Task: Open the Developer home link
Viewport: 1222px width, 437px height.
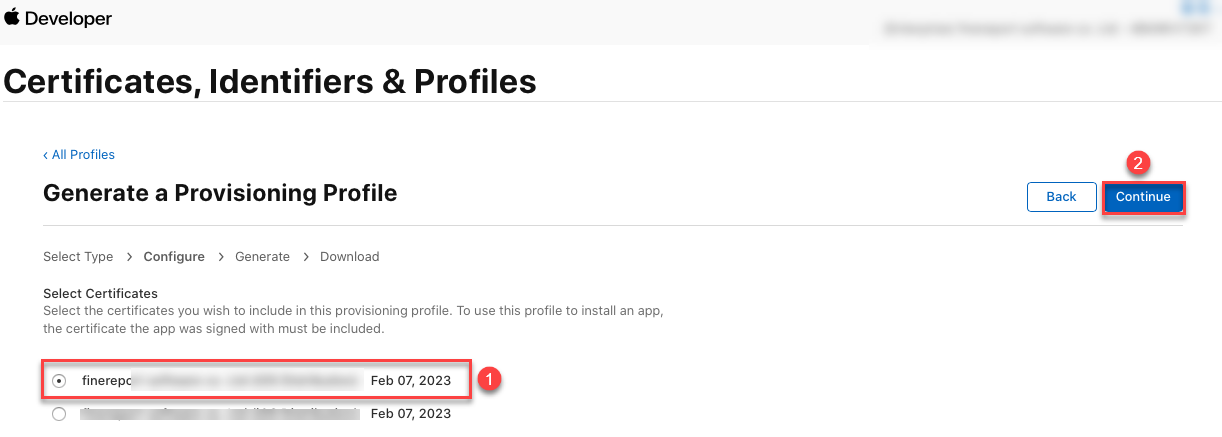Action: [x=68, y=19]
